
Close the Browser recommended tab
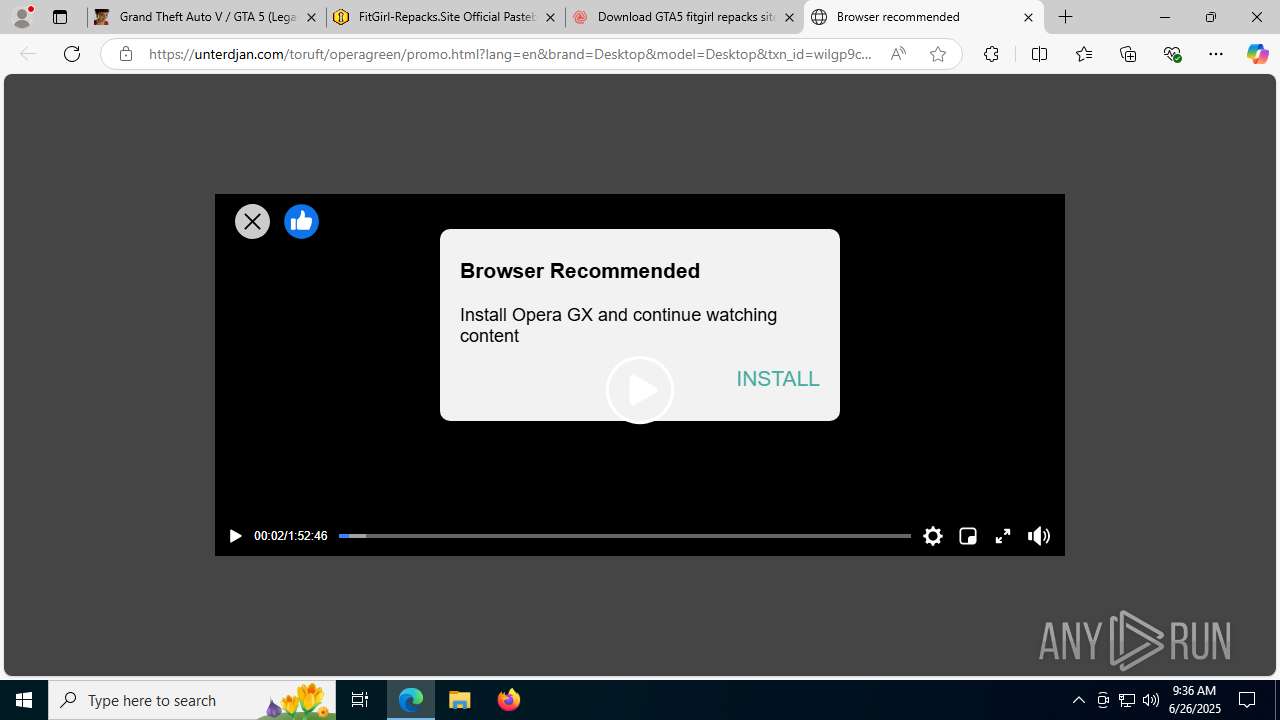(x=1028, y=17)
